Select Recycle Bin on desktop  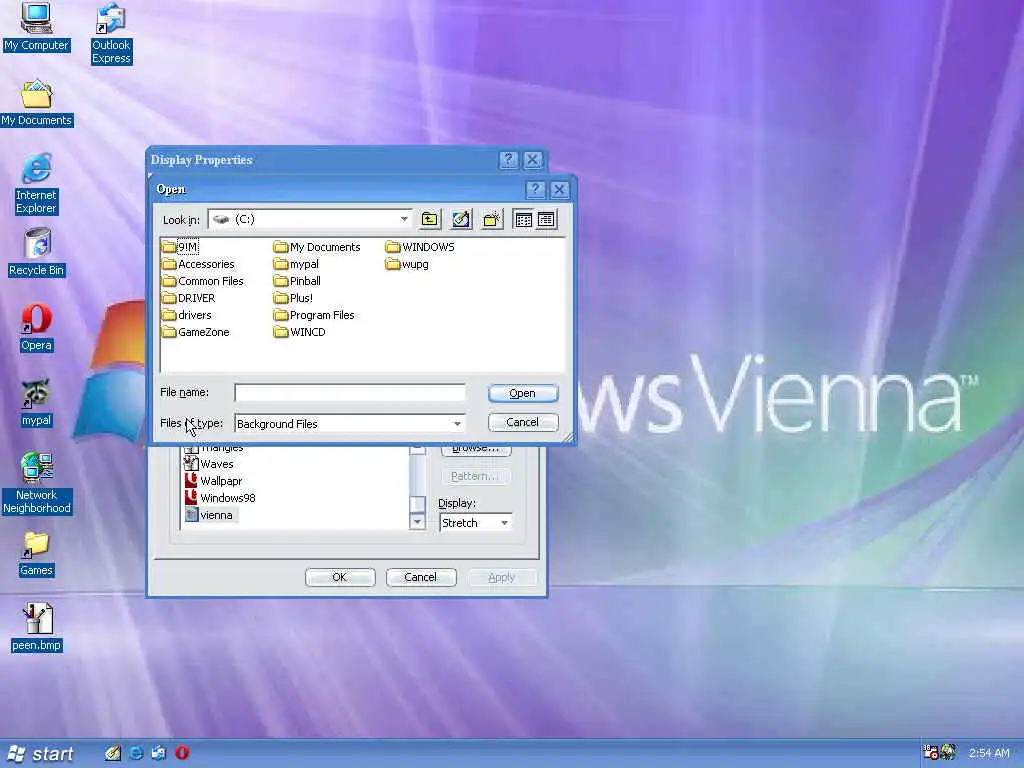[x=37, y=252]
